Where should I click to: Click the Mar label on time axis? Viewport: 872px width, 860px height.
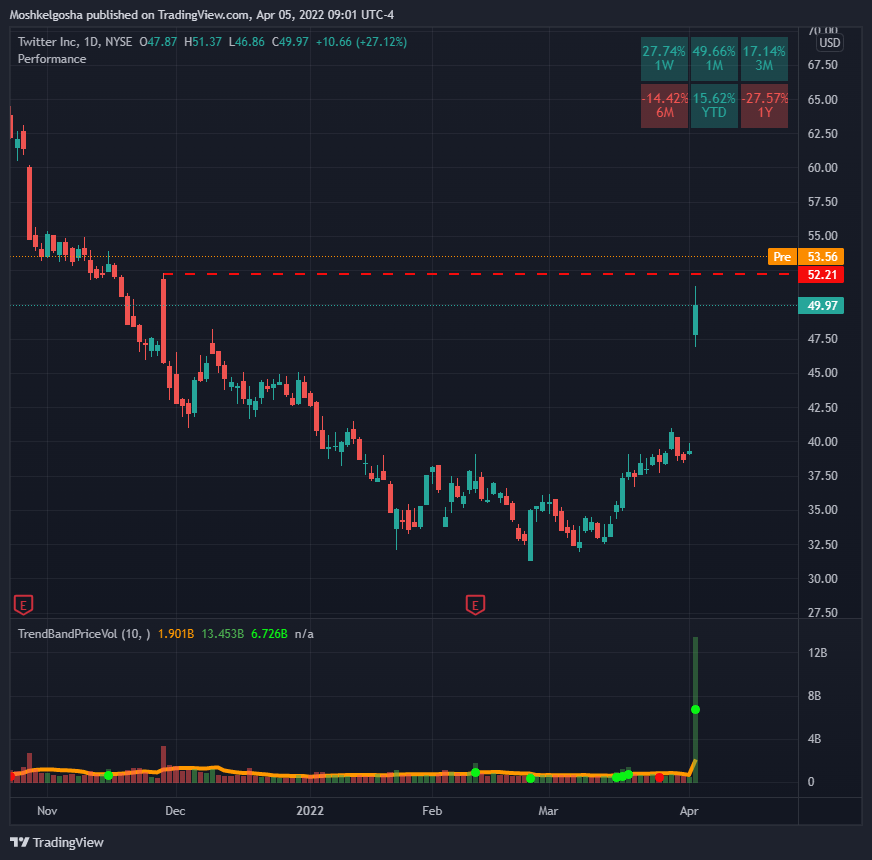point(548,810)
